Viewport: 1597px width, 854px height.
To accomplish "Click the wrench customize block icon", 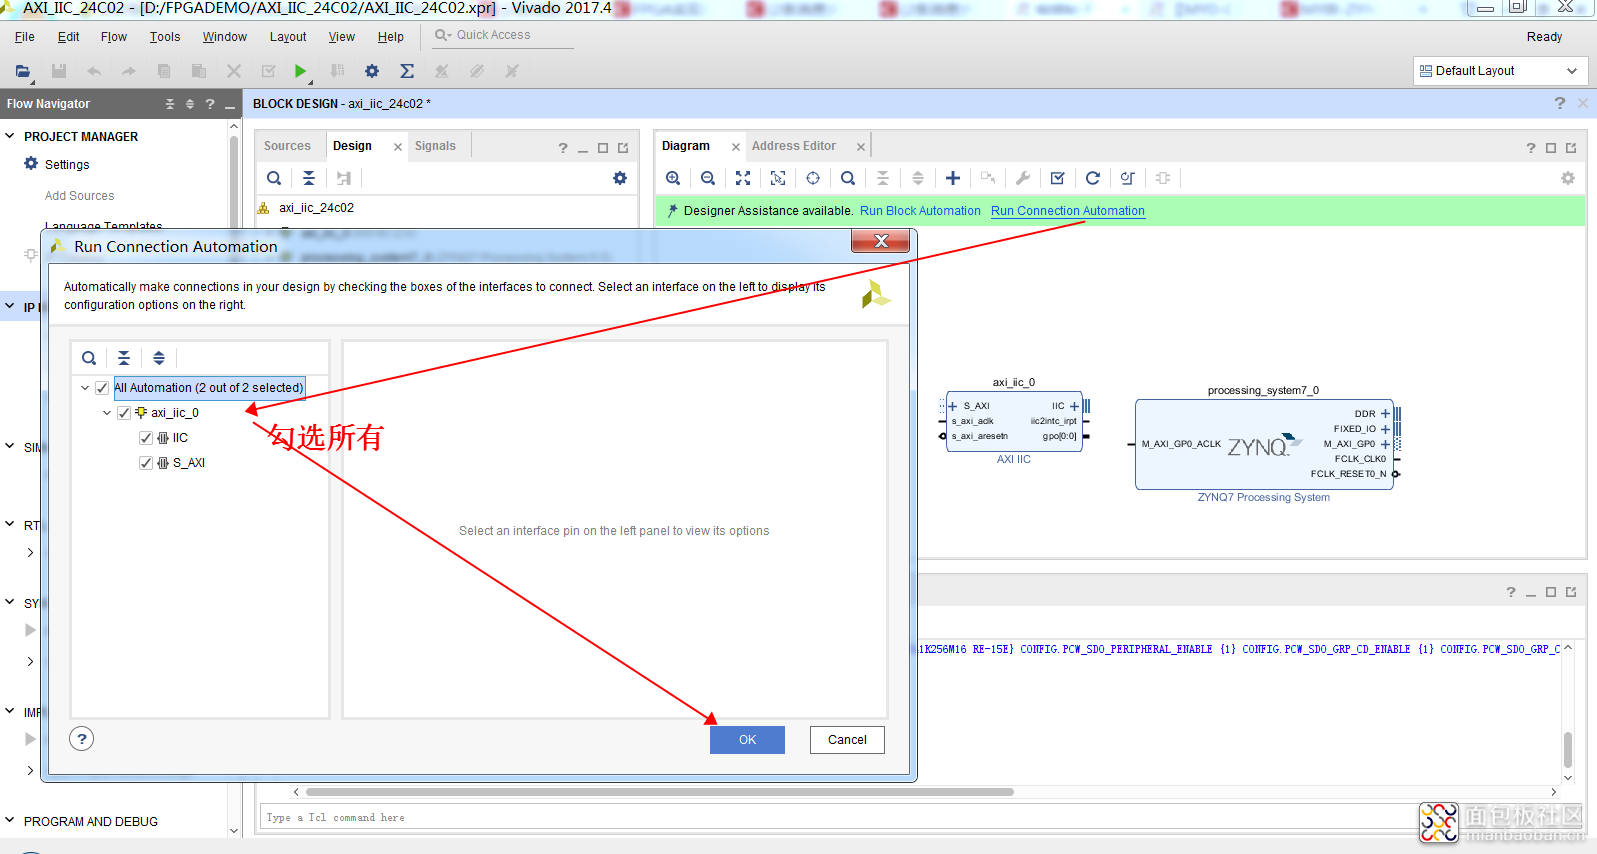I will (x=1023, y=178).
